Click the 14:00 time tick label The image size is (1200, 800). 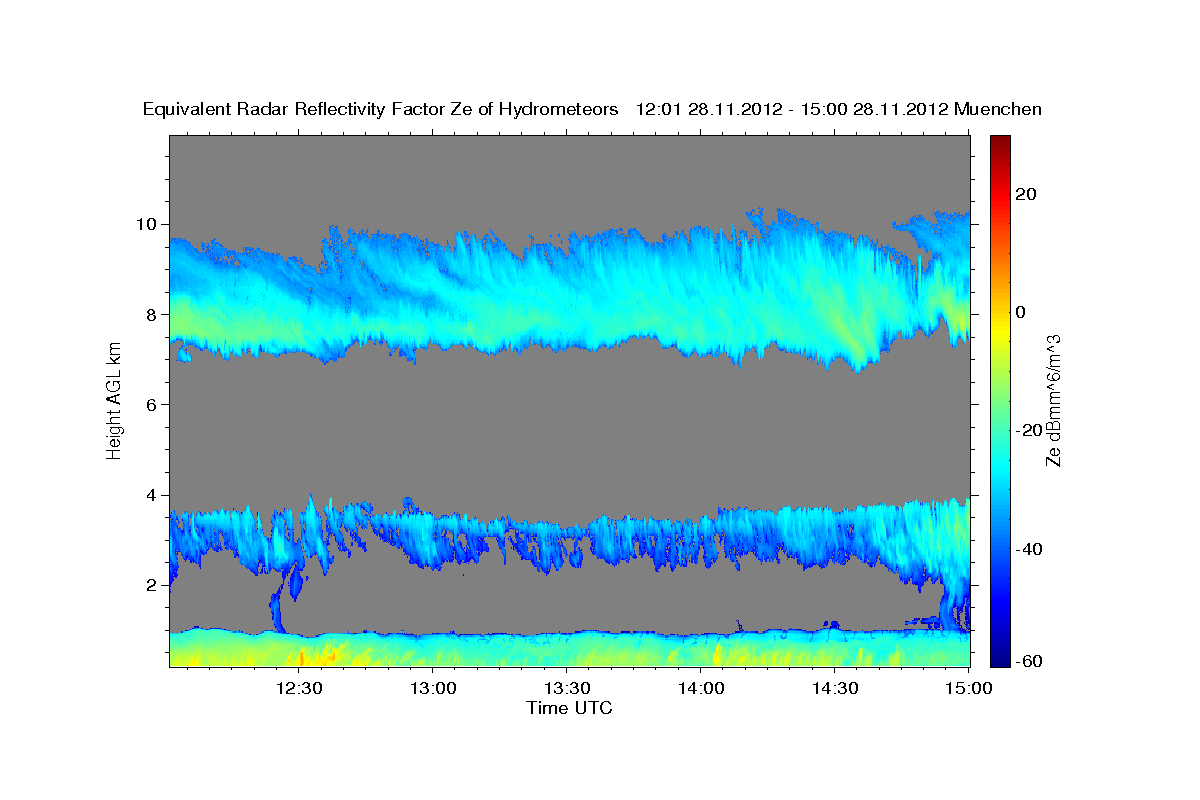tap(701, 688)
